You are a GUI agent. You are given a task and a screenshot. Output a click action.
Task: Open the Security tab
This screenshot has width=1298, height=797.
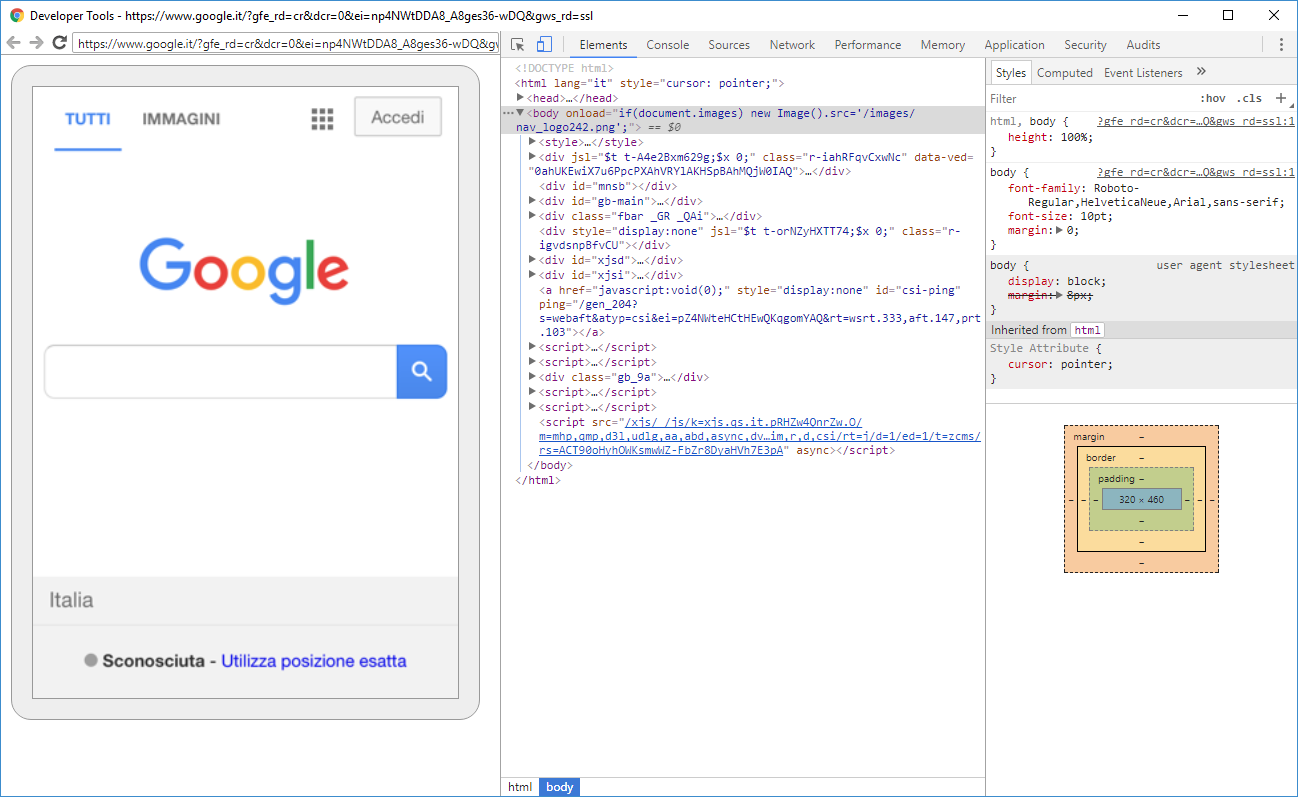coord(1085,45)
